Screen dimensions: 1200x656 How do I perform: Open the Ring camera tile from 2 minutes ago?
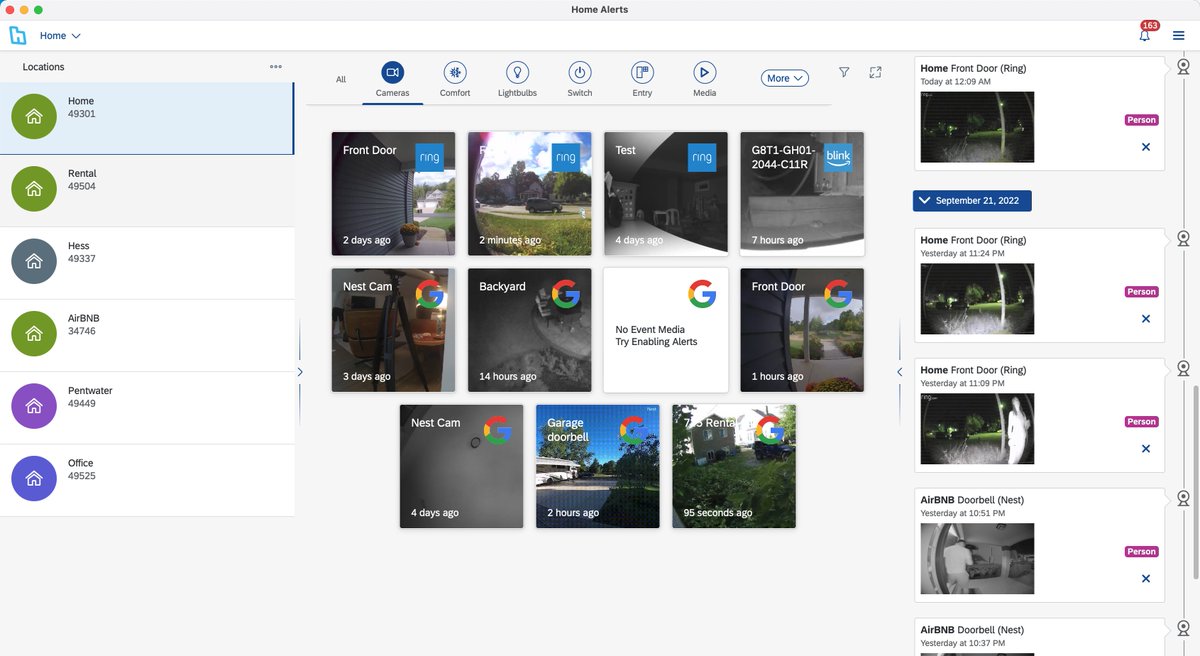pyautogui.click(x=529, y=193)
